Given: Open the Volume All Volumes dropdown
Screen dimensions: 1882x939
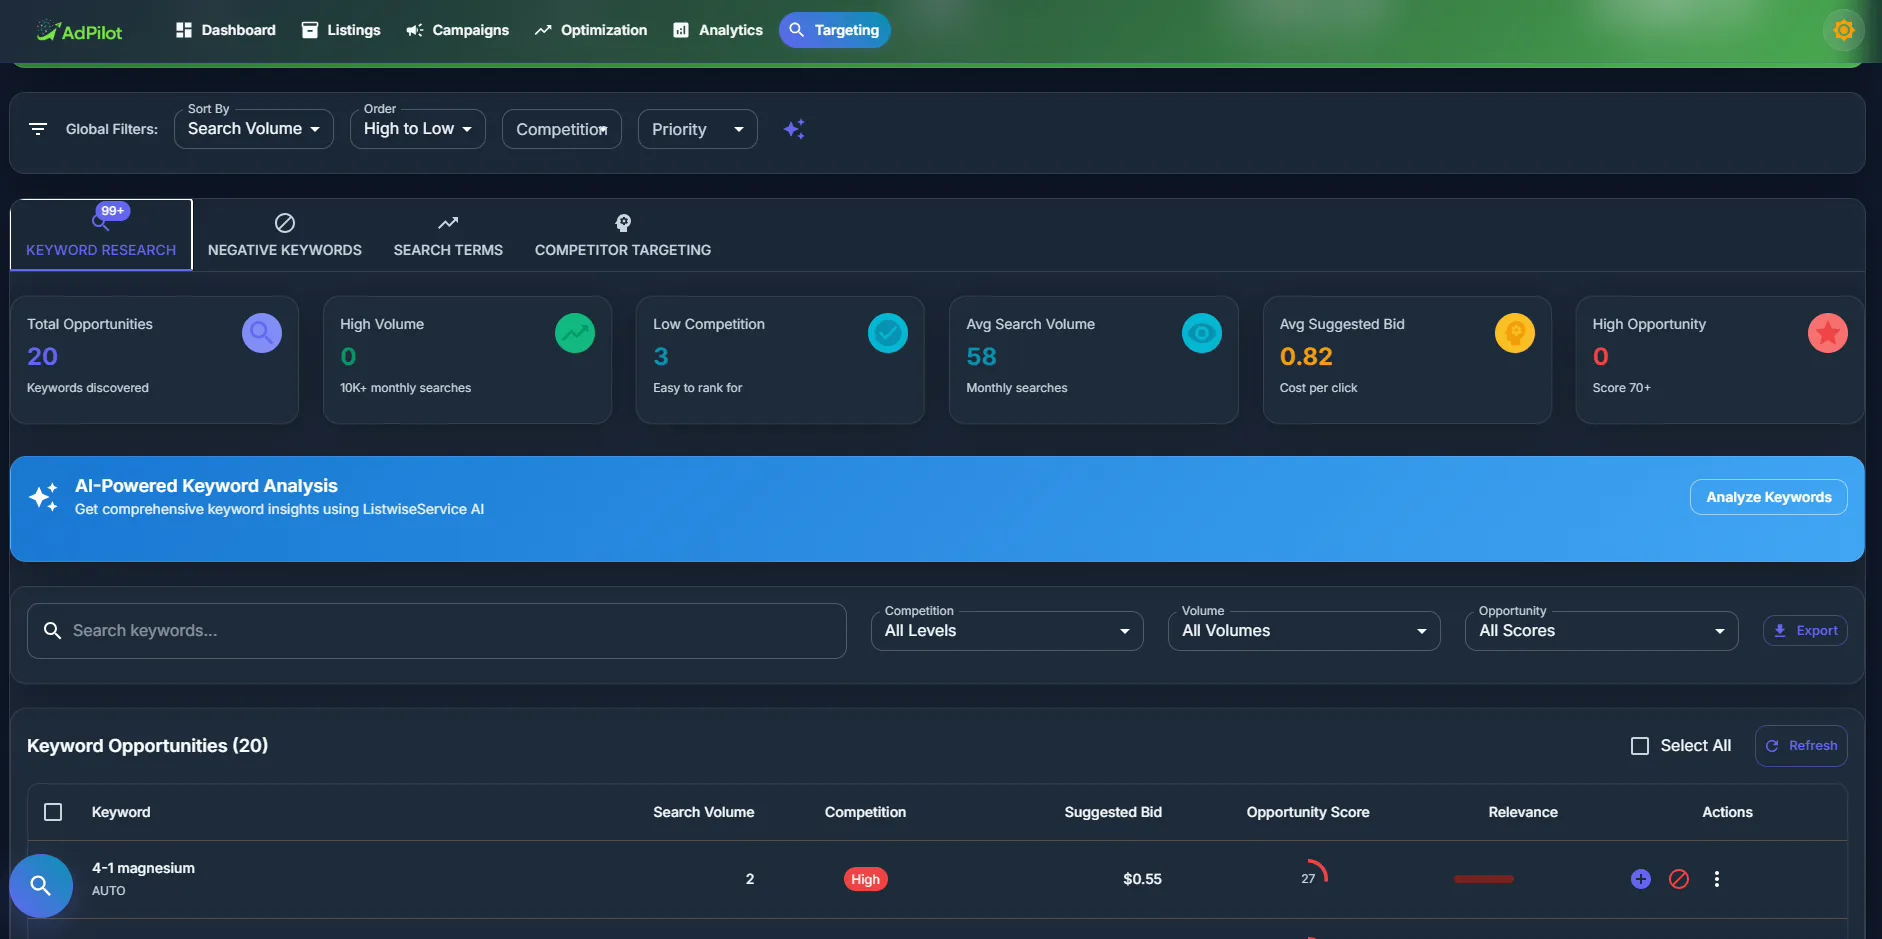Looking at the screenshot, I should tap(1304, 631).
